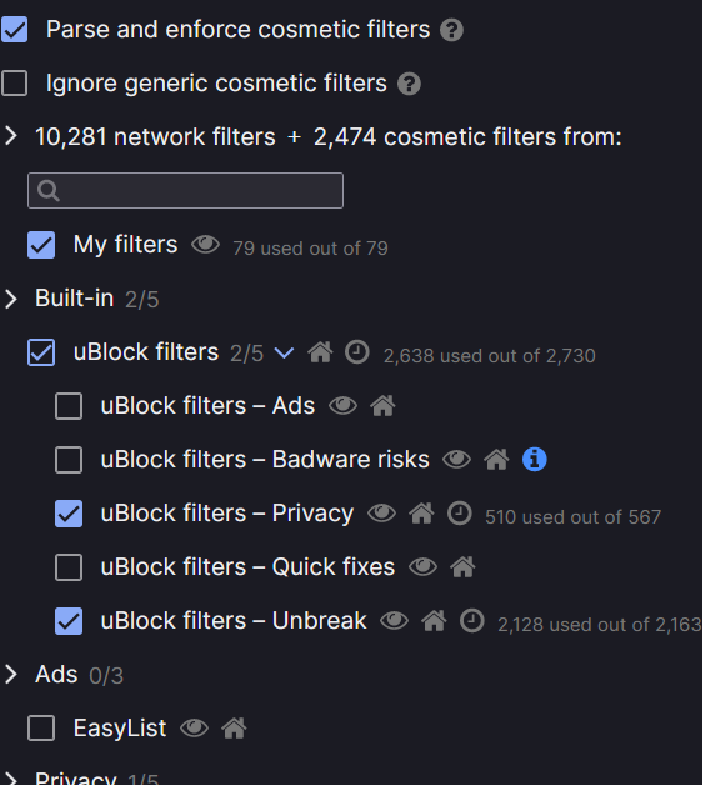The width and height of the screenshot is (702, 785).
Task: Click clock icon for uBlock filters – Unbreak
Action: coord(472,621)
